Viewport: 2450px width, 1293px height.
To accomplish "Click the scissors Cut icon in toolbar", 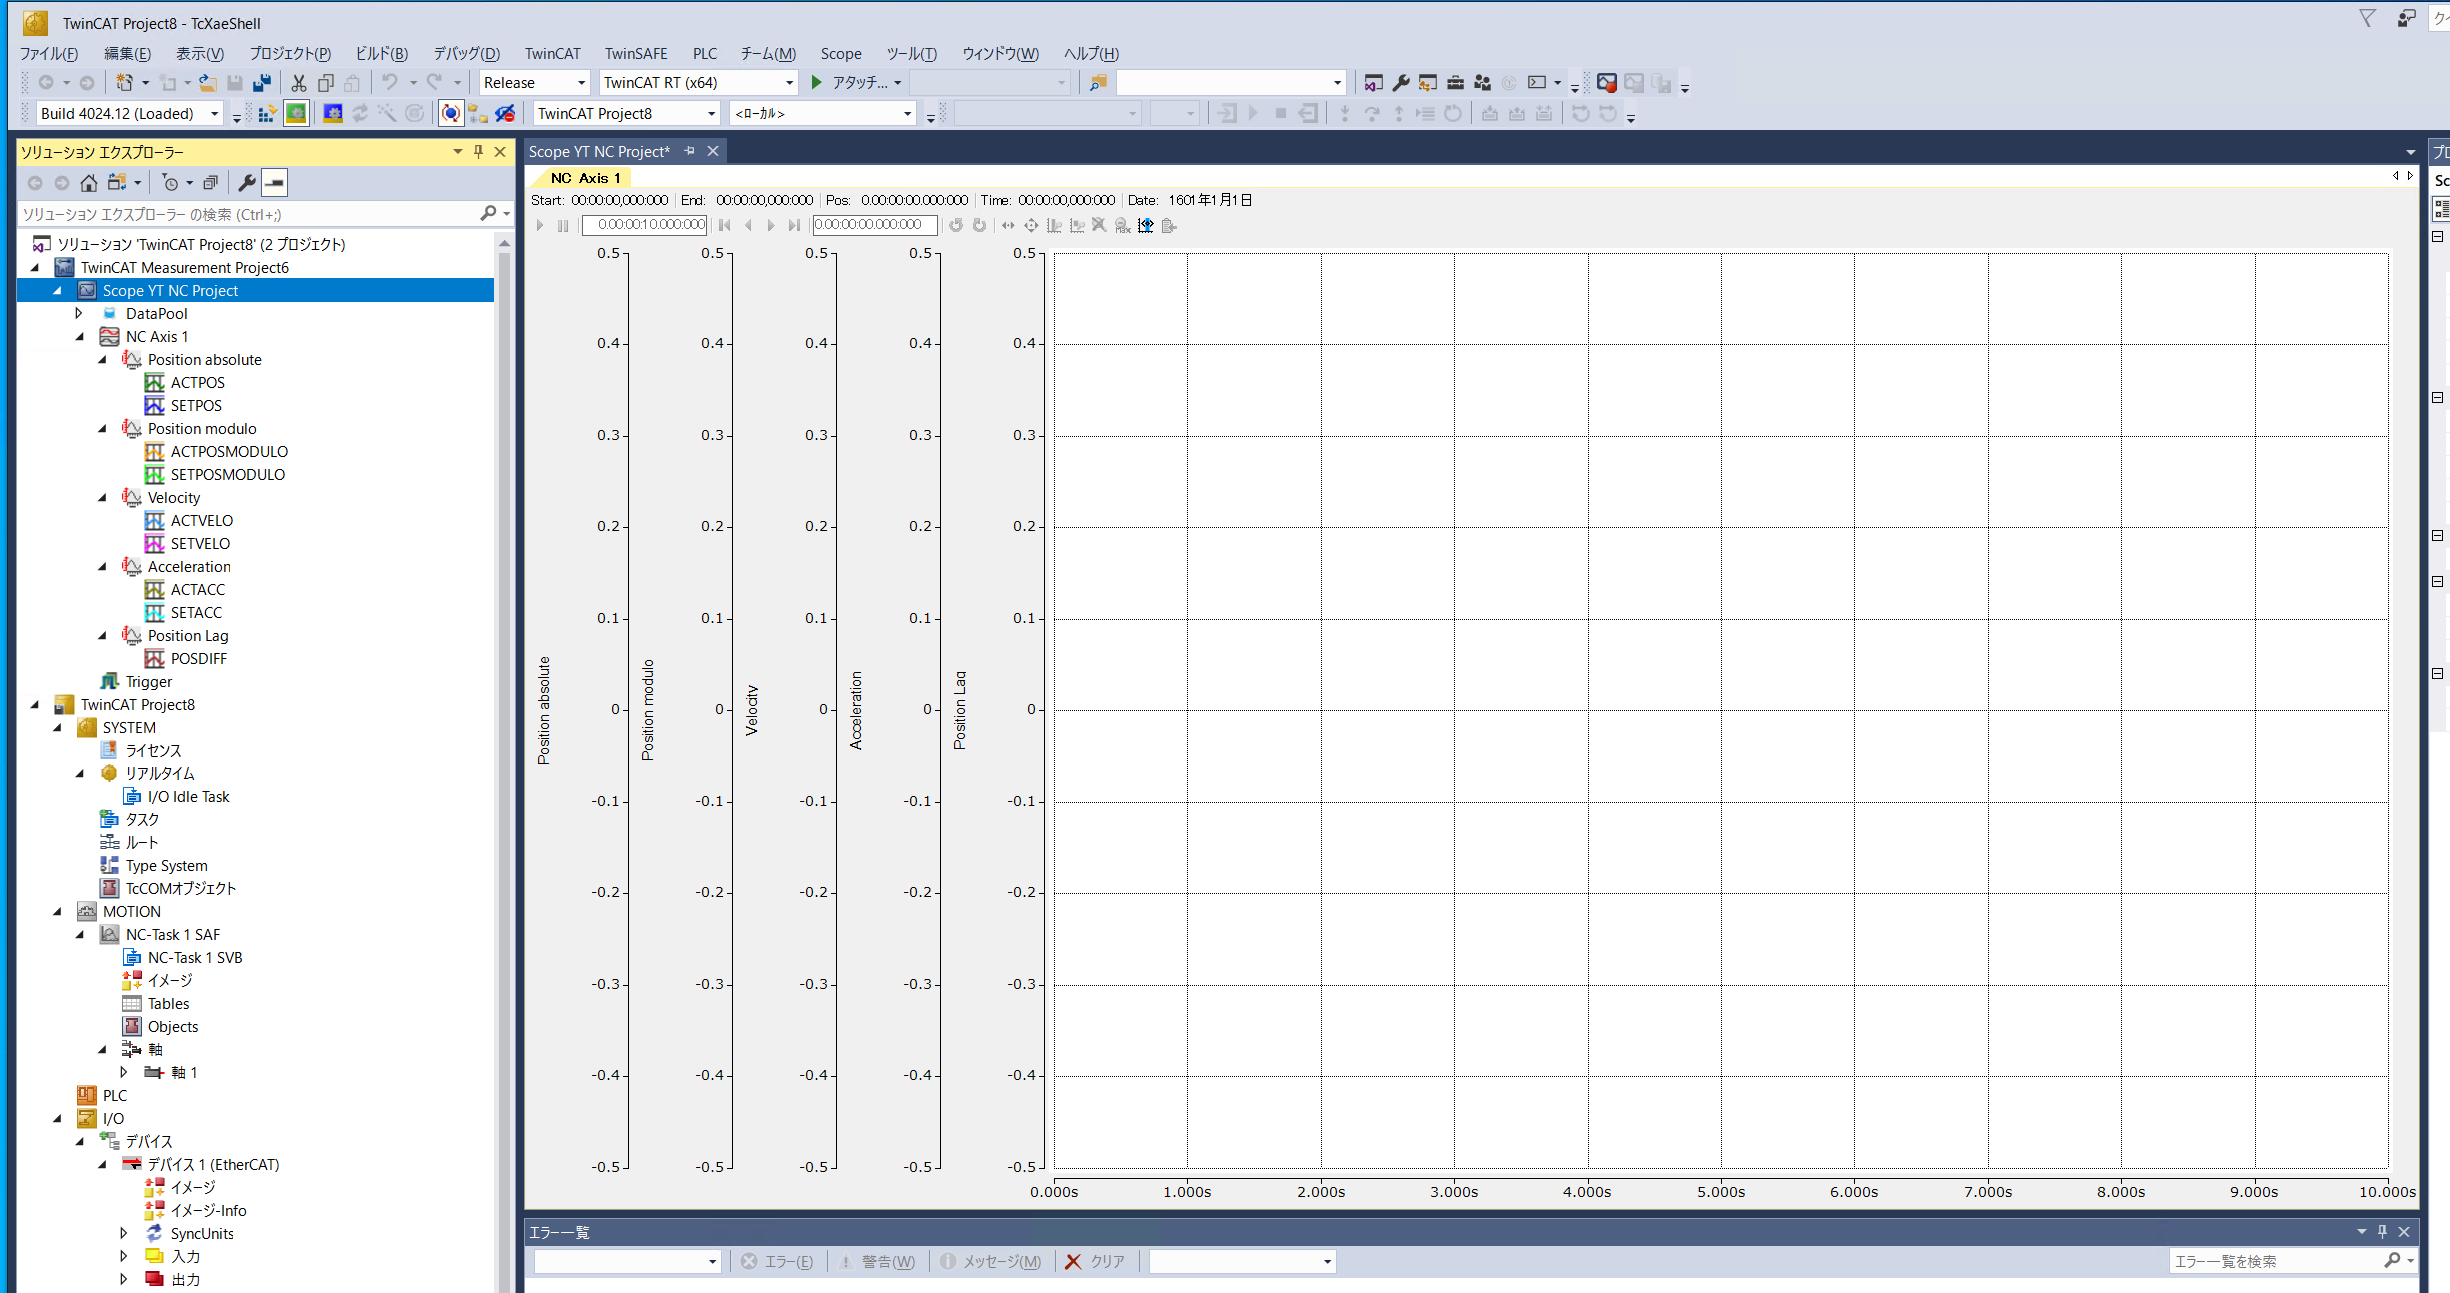I will (x=298, y=83).
